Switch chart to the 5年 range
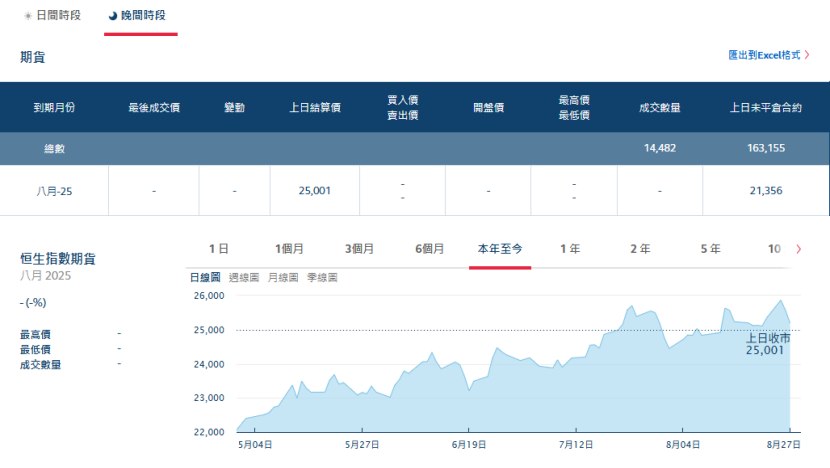 (710, 249)
